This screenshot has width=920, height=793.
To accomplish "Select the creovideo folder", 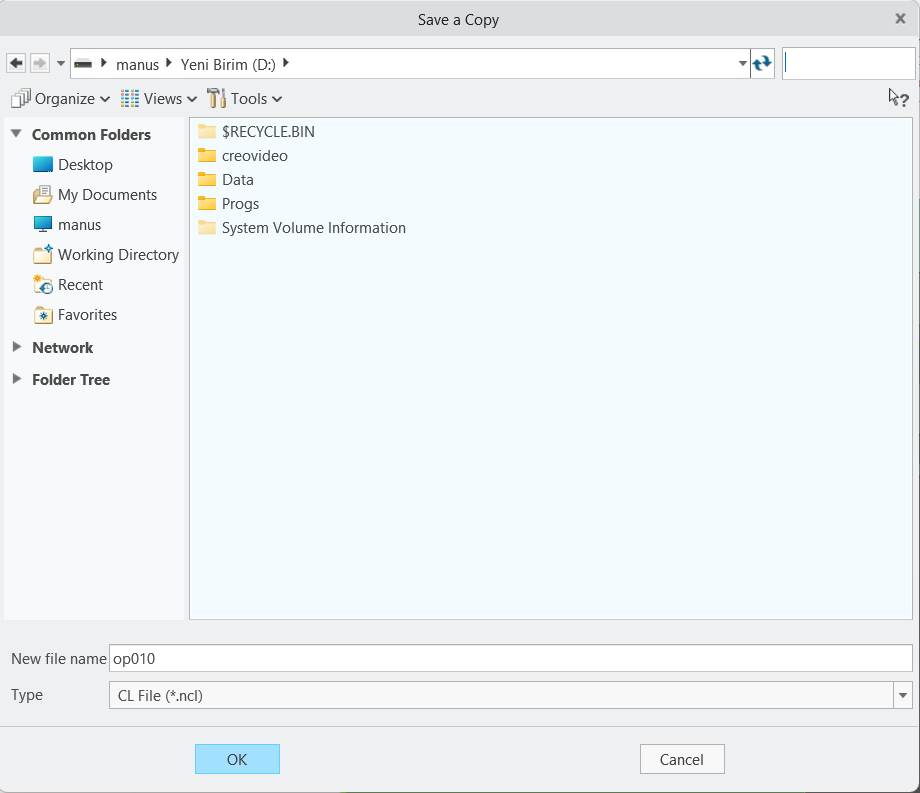I will pos(254,156).
